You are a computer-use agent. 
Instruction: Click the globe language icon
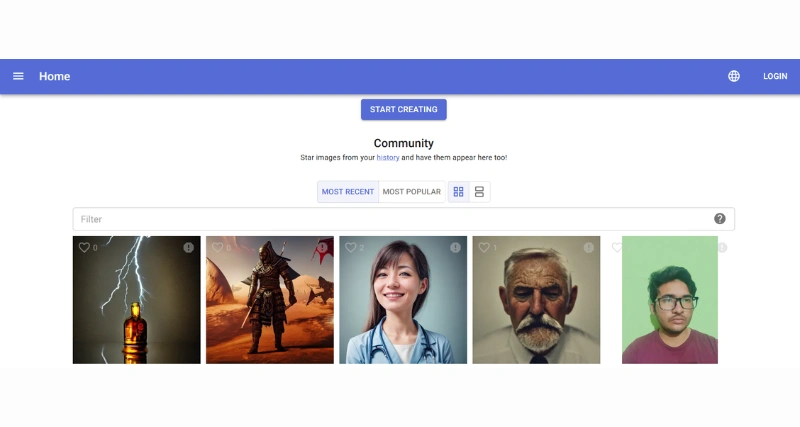click(x=734, y=76)
